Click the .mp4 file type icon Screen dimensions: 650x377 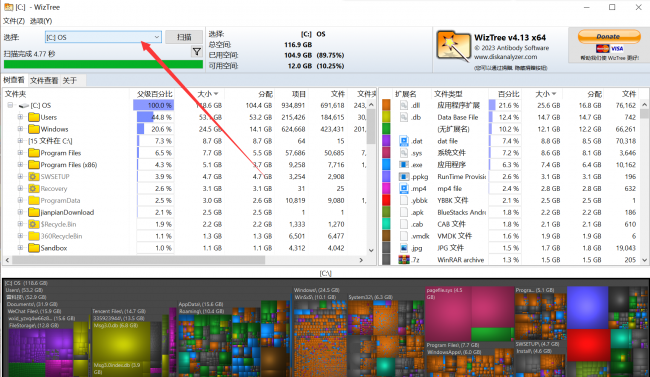tap(404, 189)
